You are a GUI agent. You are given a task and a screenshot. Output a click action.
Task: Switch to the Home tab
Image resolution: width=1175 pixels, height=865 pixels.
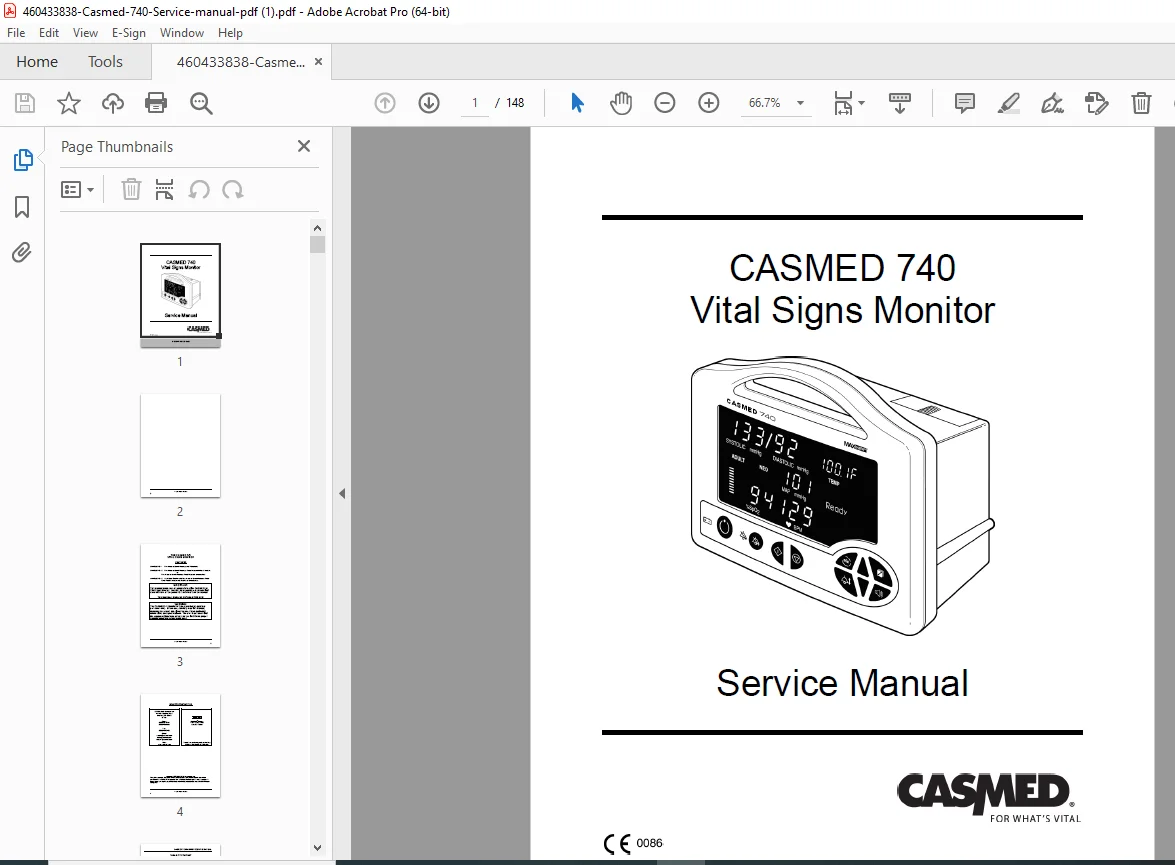coord(37,61)
